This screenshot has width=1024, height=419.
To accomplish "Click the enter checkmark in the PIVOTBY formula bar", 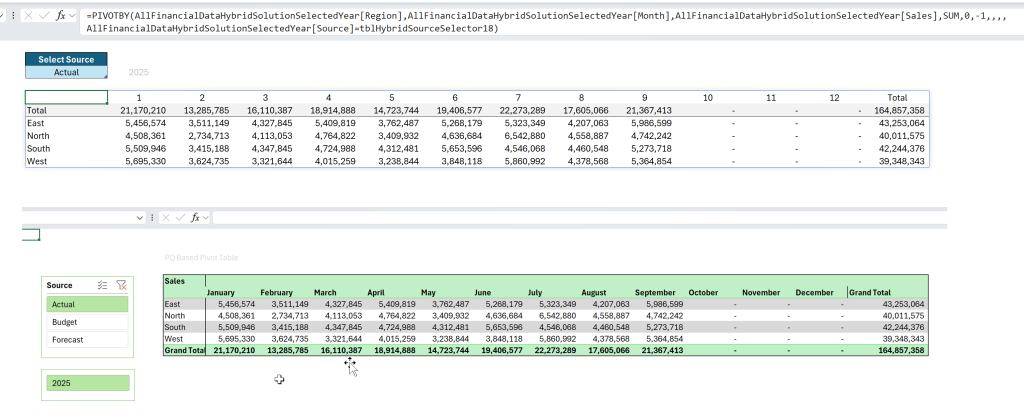I will (x=44, y=16).
